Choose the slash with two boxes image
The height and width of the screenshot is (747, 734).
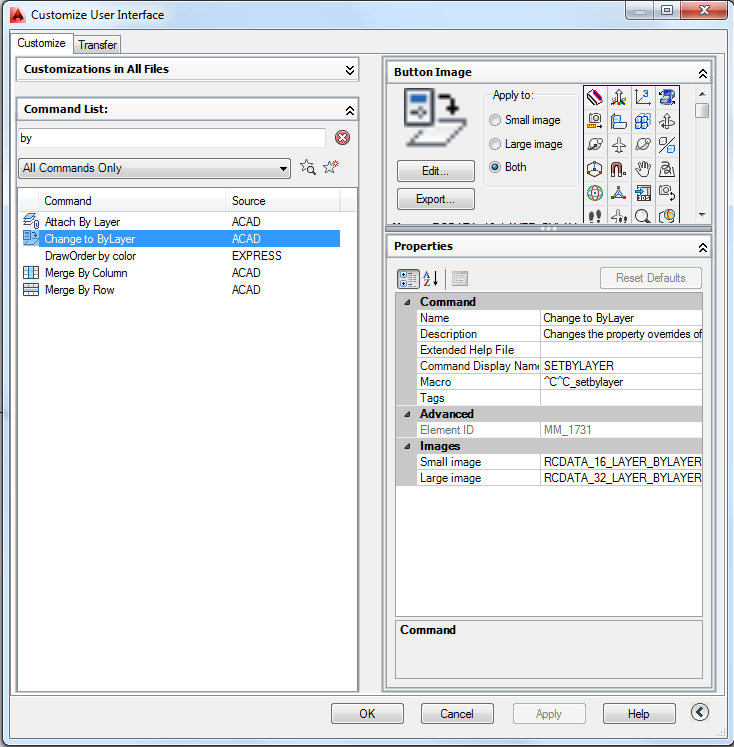pos(667,145)
